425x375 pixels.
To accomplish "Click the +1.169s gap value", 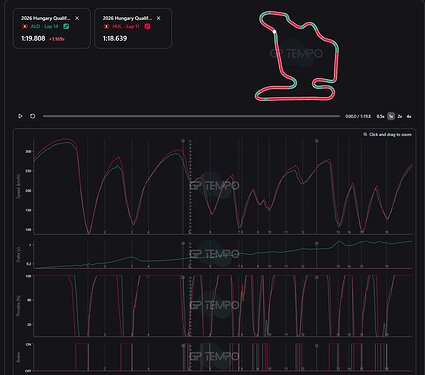I will (57, 39).
